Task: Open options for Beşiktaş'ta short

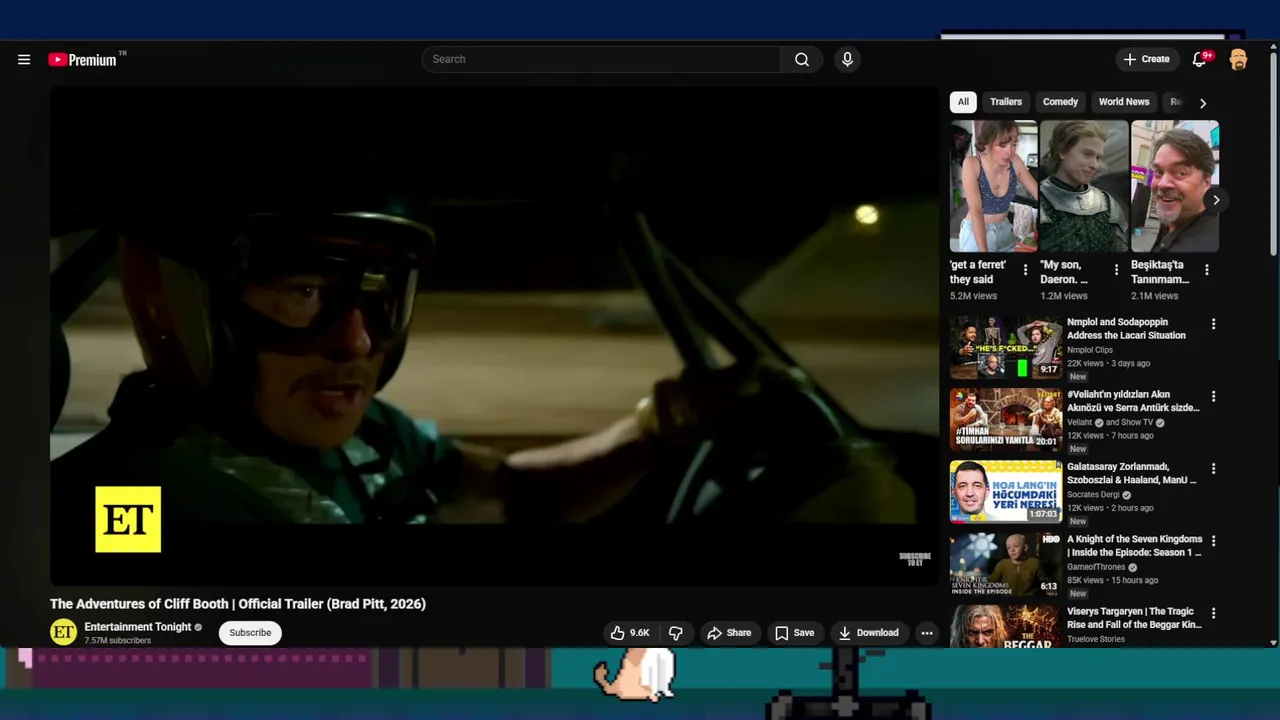Action: click(1207, 270)
